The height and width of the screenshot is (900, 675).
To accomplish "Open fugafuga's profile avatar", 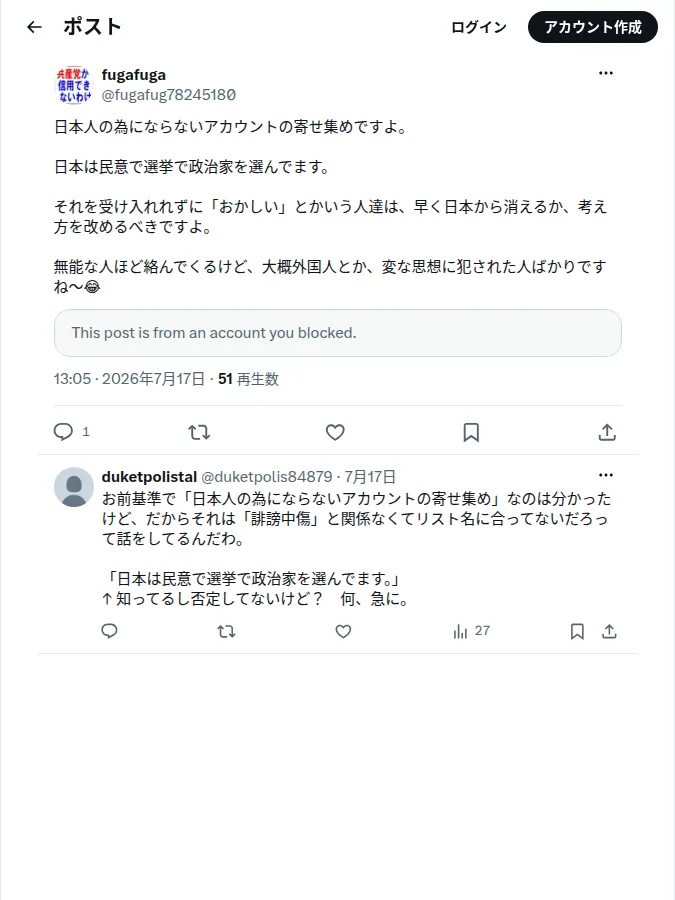I will point(74,85).
